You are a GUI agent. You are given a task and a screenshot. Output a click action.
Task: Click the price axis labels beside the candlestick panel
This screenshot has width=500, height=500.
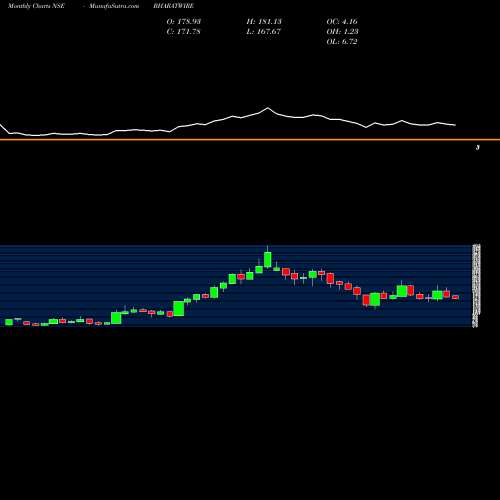(x=476, y=286)
